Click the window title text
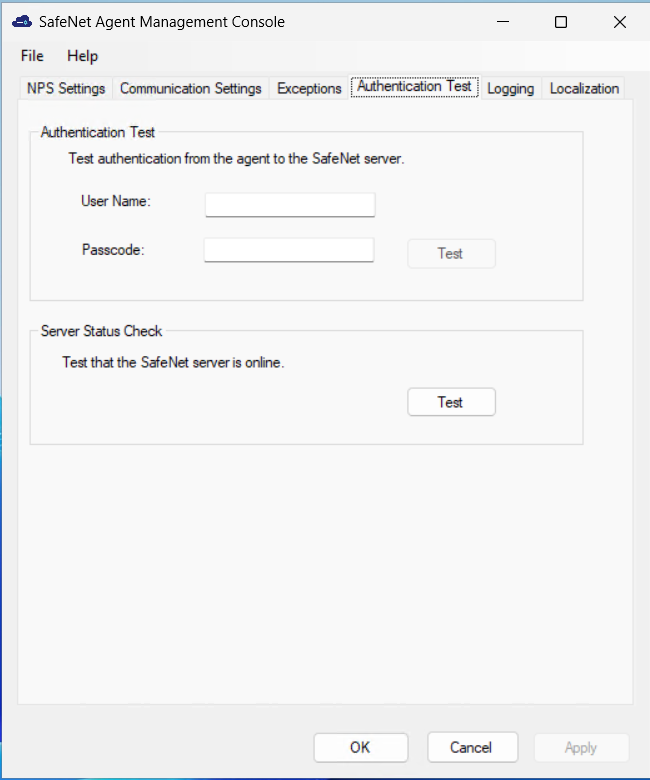650x780 pixels. click(x=162, y=22)
